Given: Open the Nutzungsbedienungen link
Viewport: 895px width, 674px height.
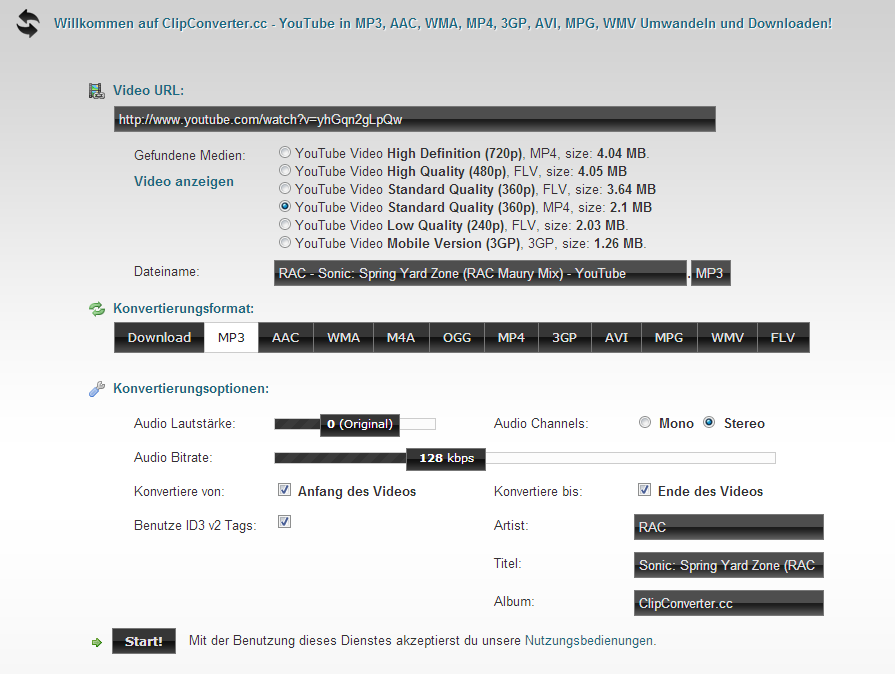Looking at the screenshot, I should [x=589, y=640].
